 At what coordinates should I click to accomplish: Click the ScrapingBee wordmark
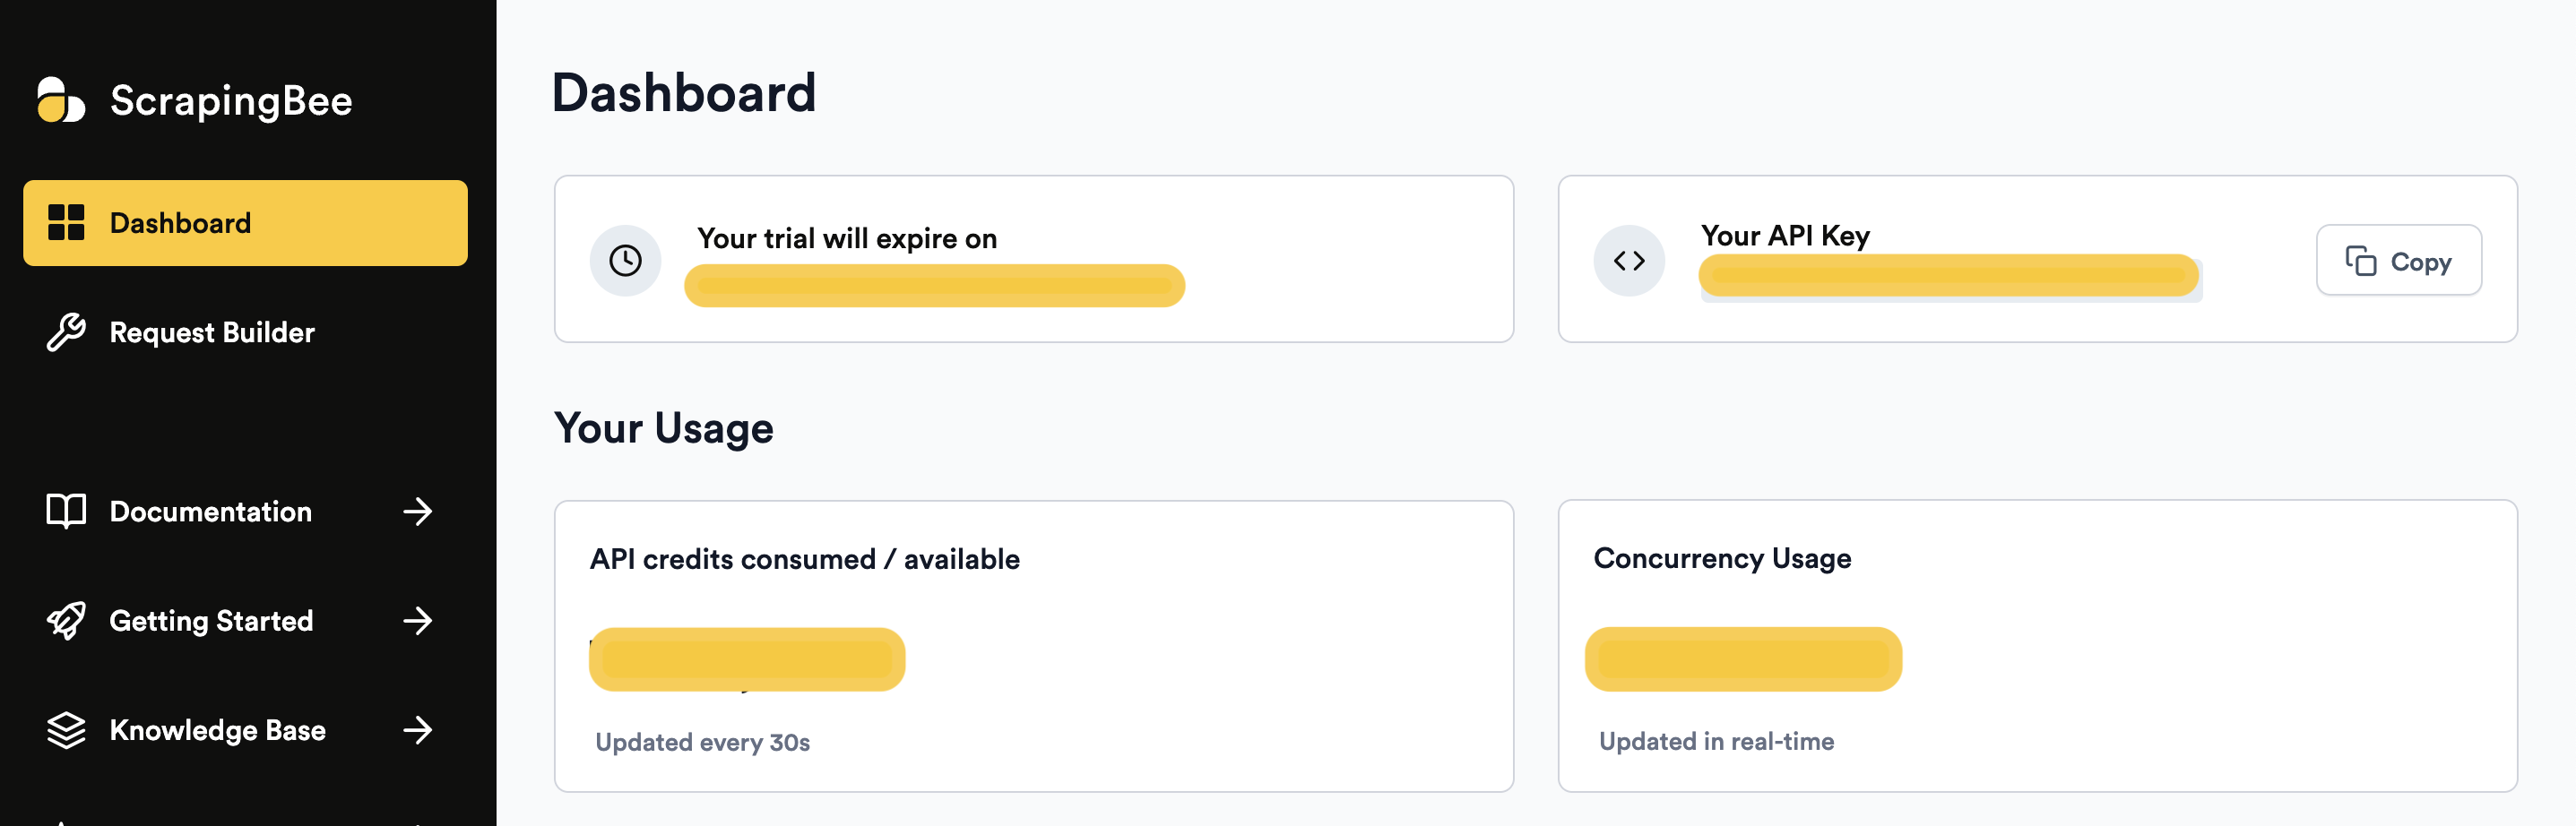click(x=232, y=100)
